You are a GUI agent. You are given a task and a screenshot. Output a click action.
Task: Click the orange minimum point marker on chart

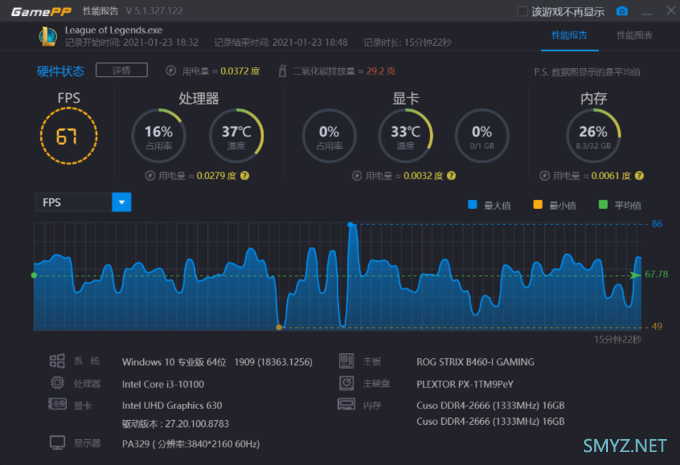pyautogui.click(x=279, y=327)
